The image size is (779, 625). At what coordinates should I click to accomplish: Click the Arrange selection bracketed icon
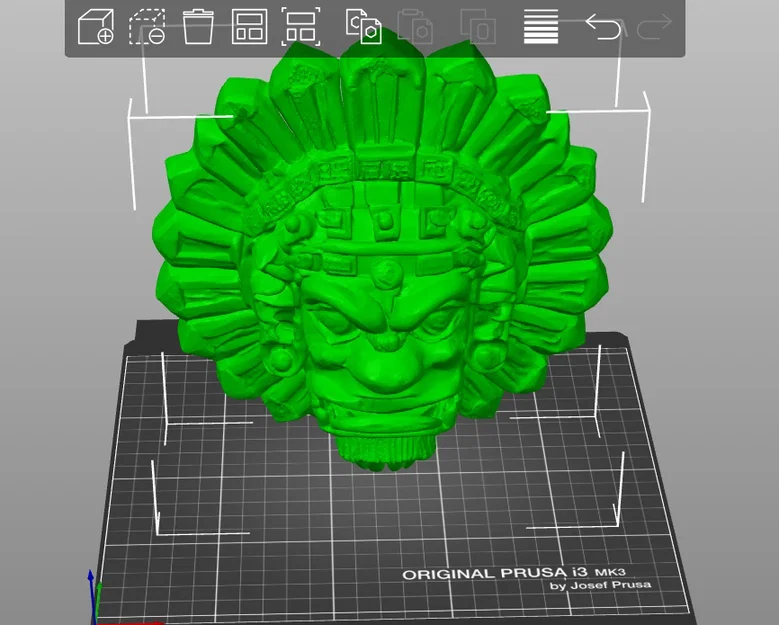[x=301, y=27]
